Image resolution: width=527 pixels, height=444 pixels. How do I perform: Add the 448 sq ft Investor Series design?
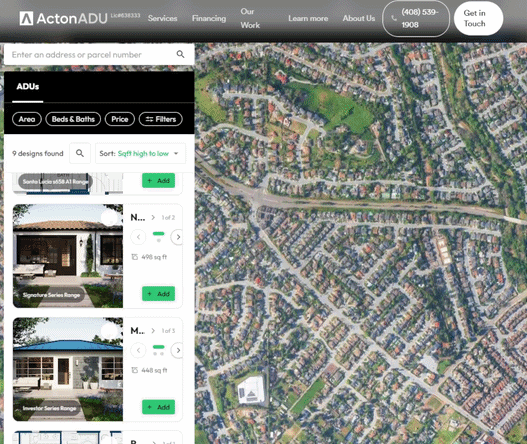click(x=158, y=407)
